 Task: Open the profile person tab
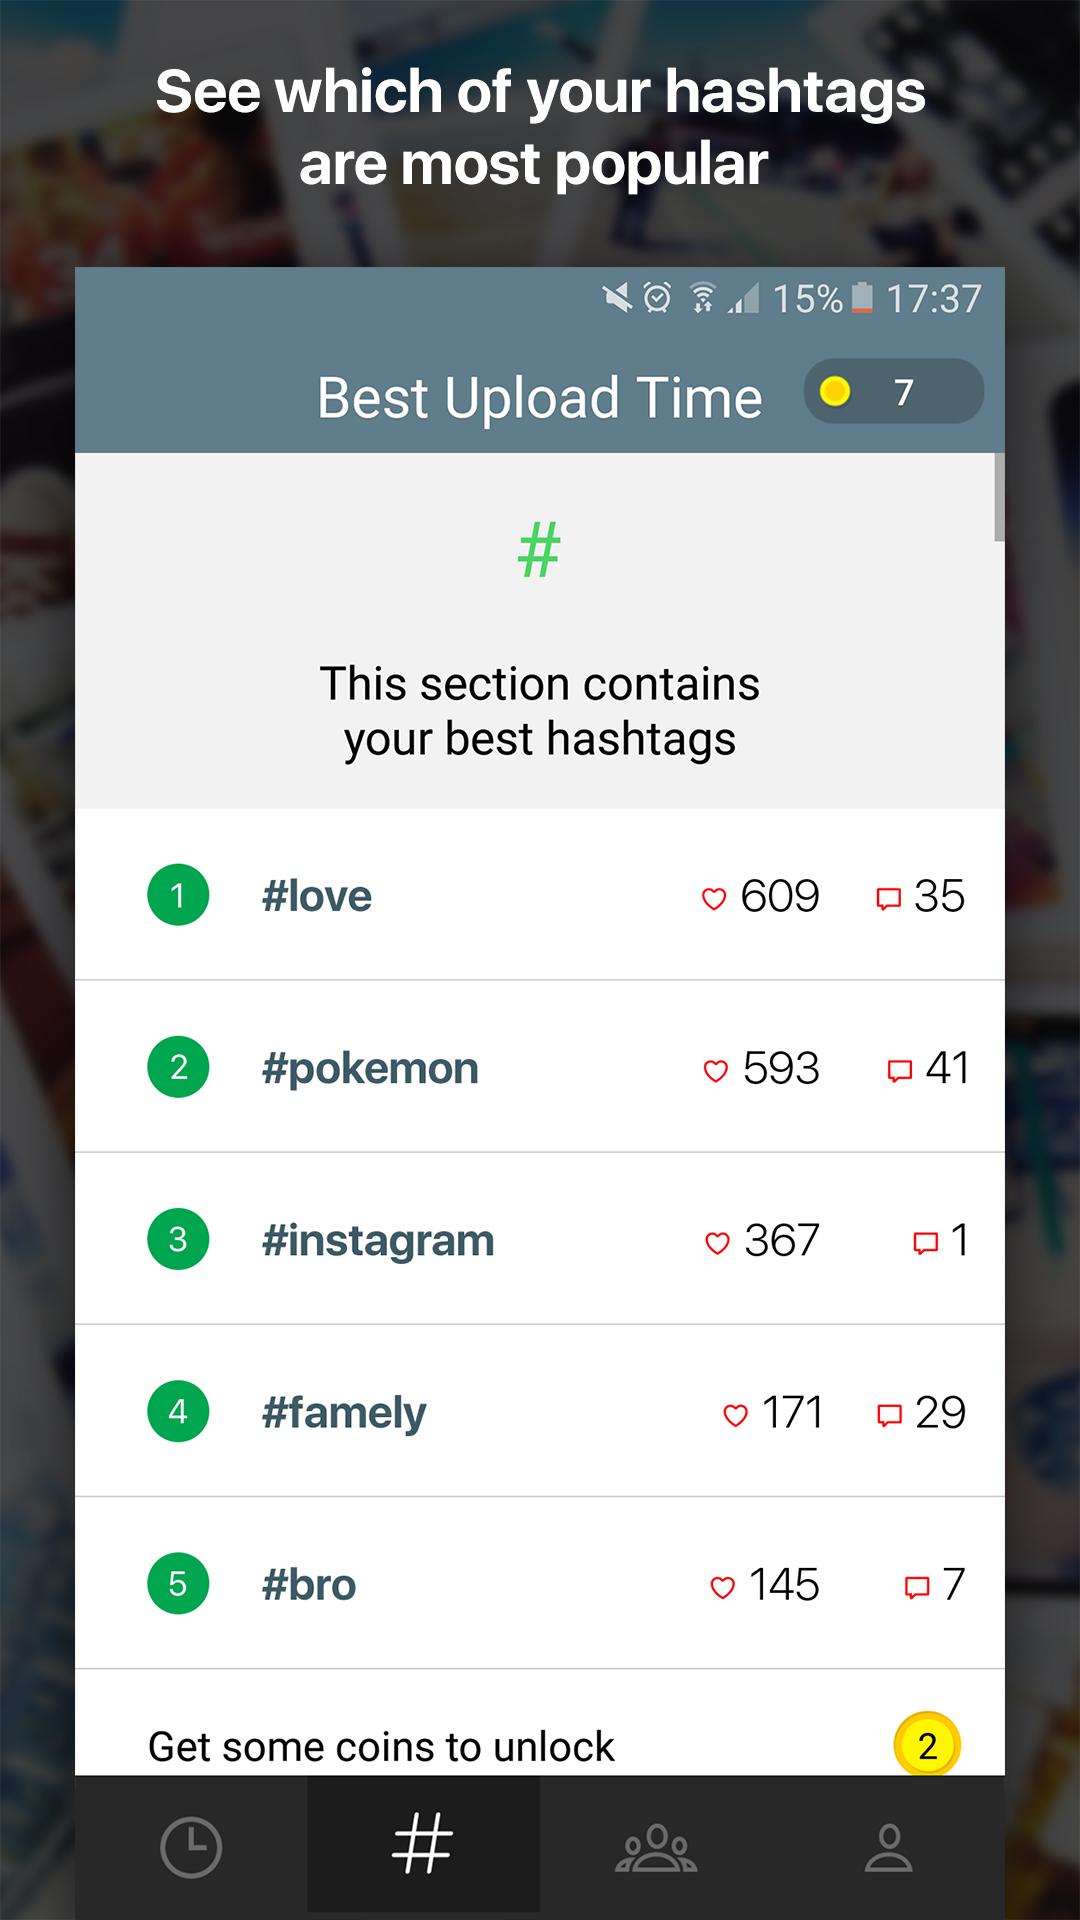(888, 1846)
